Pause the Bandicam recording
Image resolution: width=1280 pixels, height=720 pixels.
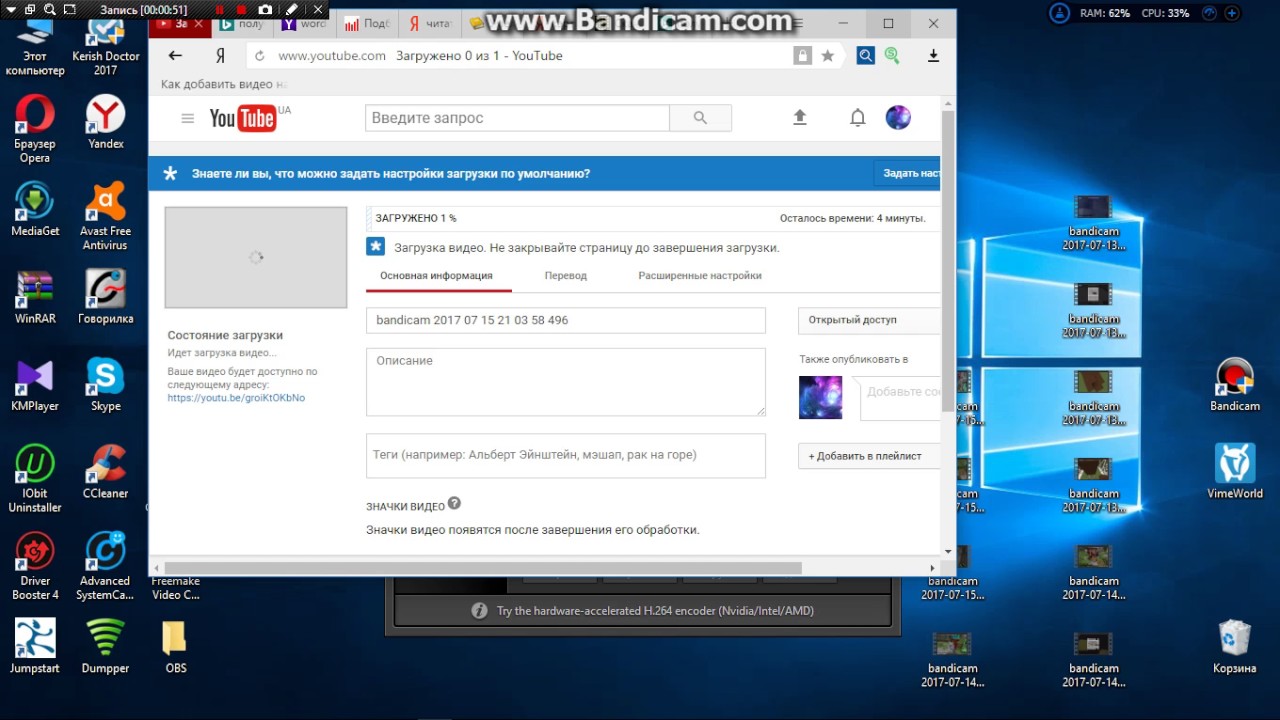tap(219, 10)
